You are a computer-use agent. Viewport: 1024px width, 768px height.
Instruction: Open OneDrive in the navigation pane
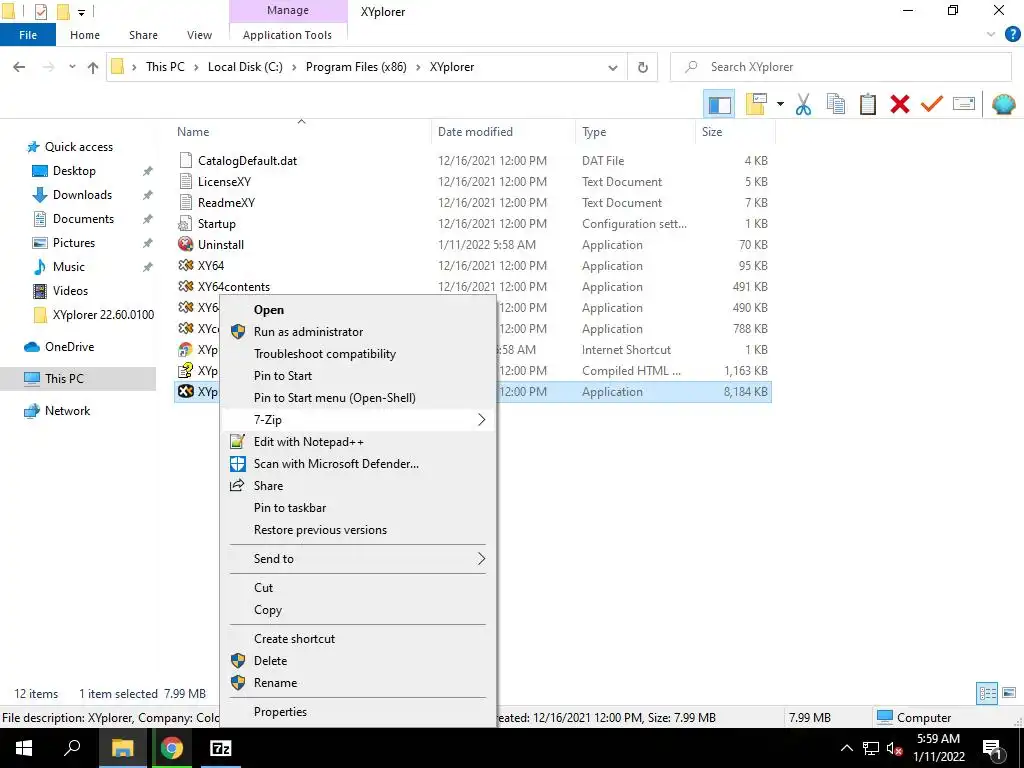click(x=69, y=347)
